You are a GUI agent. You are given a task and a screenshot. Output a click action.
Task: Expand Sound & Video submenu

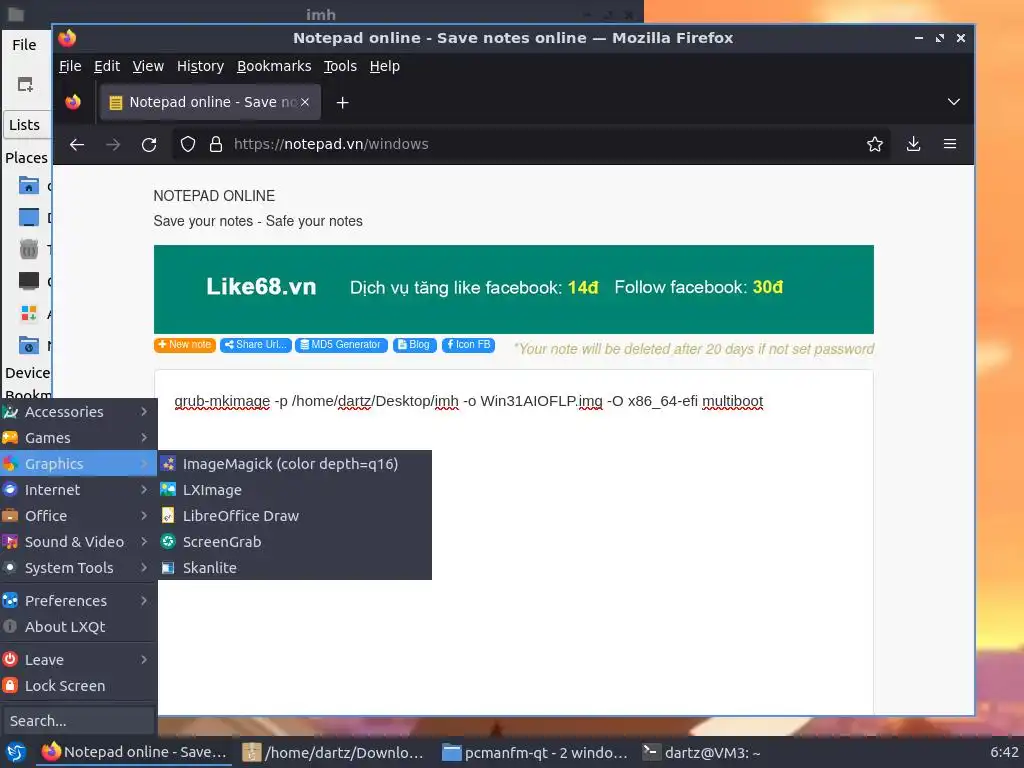point(78,543)
